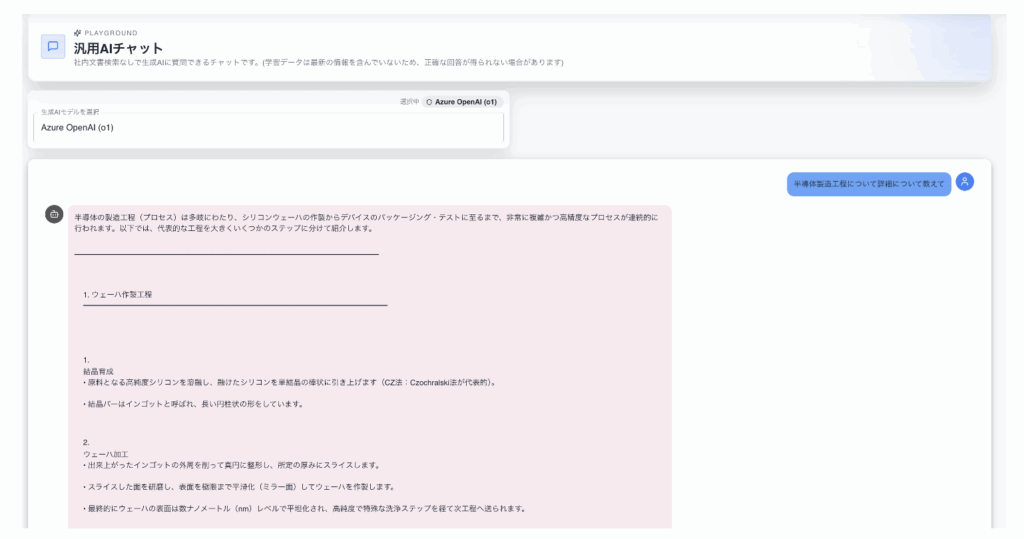The height and width of the screenshot is (539, 1024).
Task: Click the bullet mentioning Czochralski法
Action: click(x=289, y=382)
